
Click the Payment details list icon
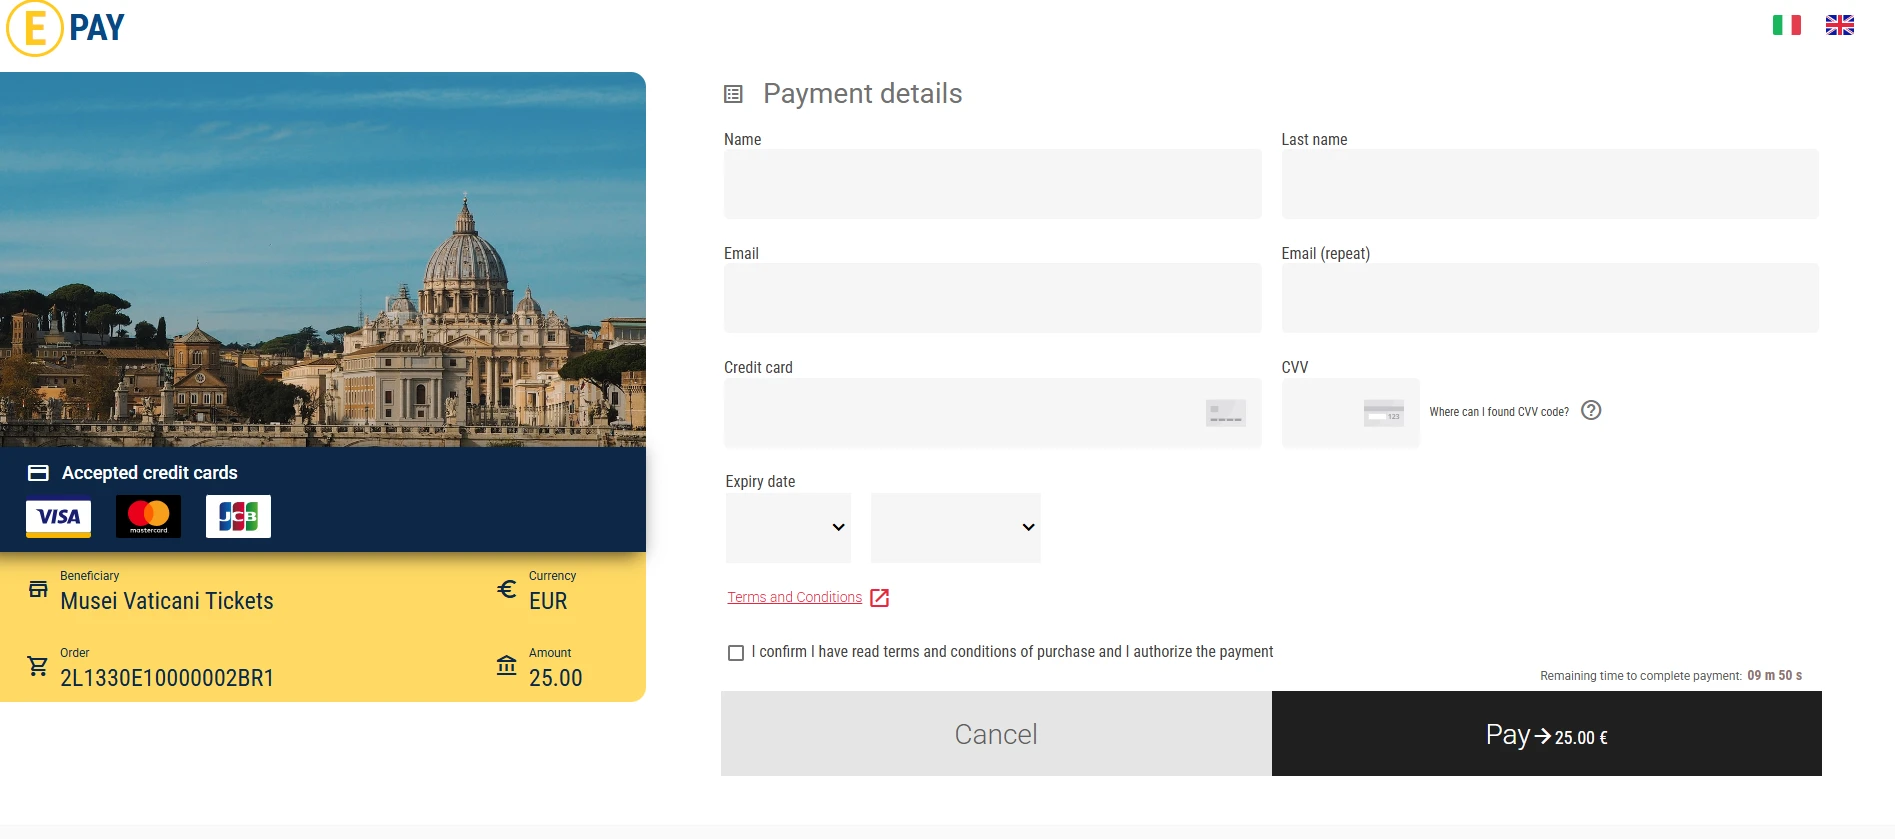click(733, 94)
